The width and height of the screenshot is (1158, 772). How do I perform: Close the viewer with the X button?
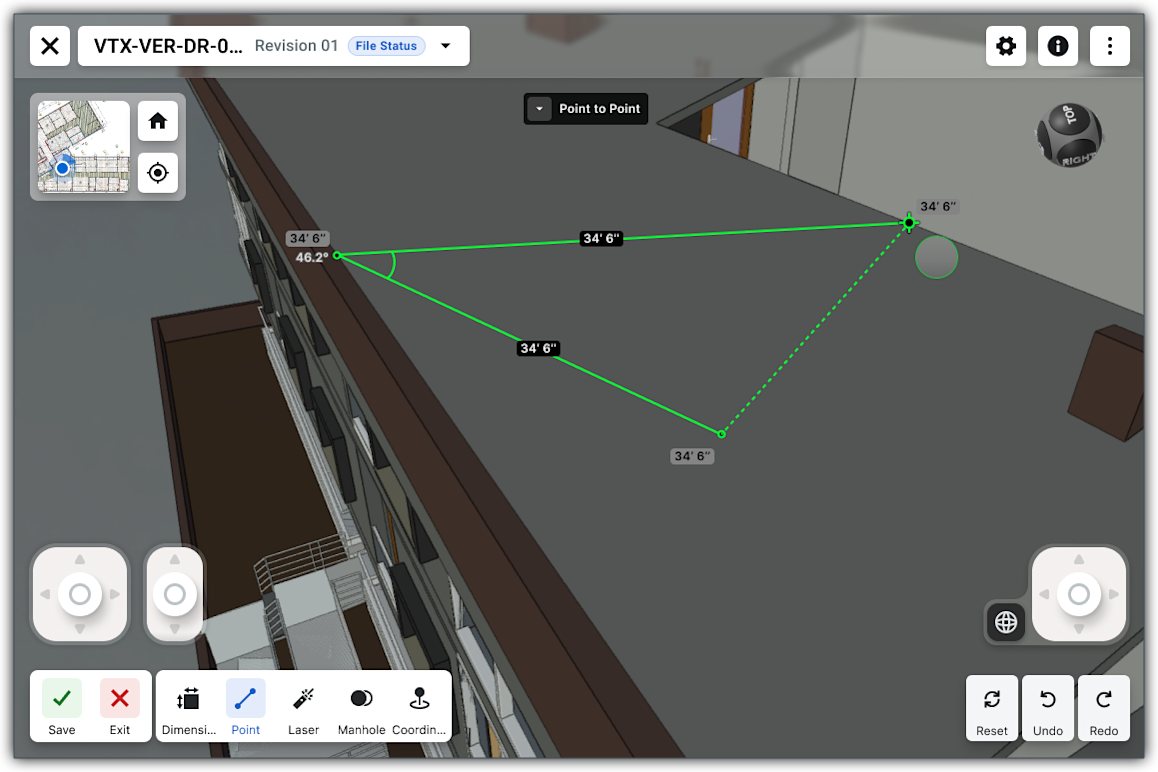(49, 46)
